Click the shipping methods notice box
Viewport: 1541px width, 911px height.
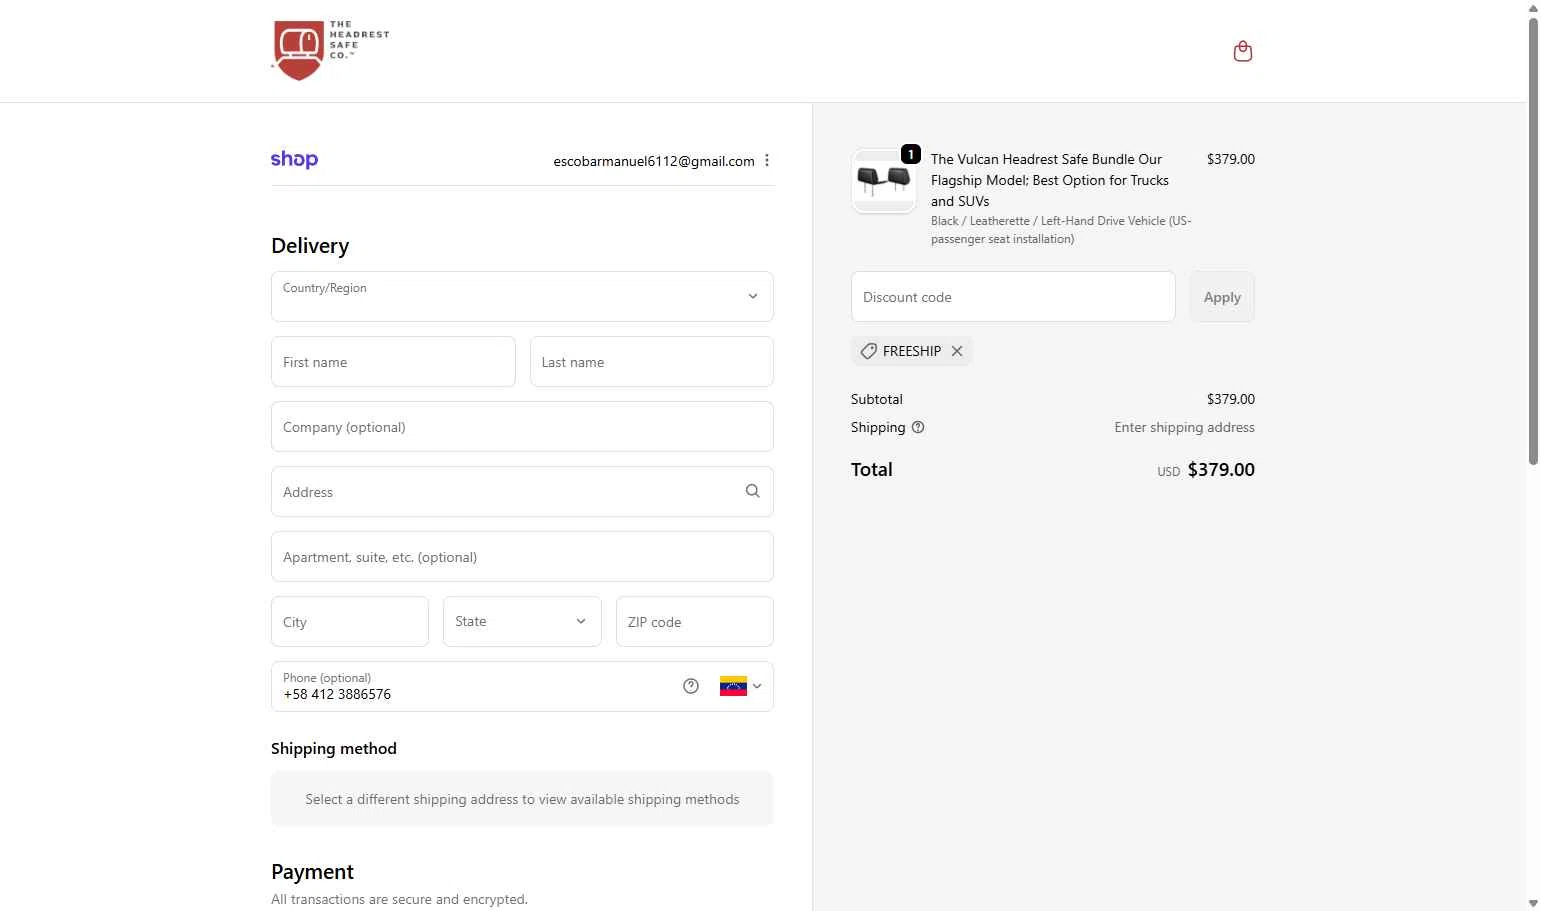(522, 798)
